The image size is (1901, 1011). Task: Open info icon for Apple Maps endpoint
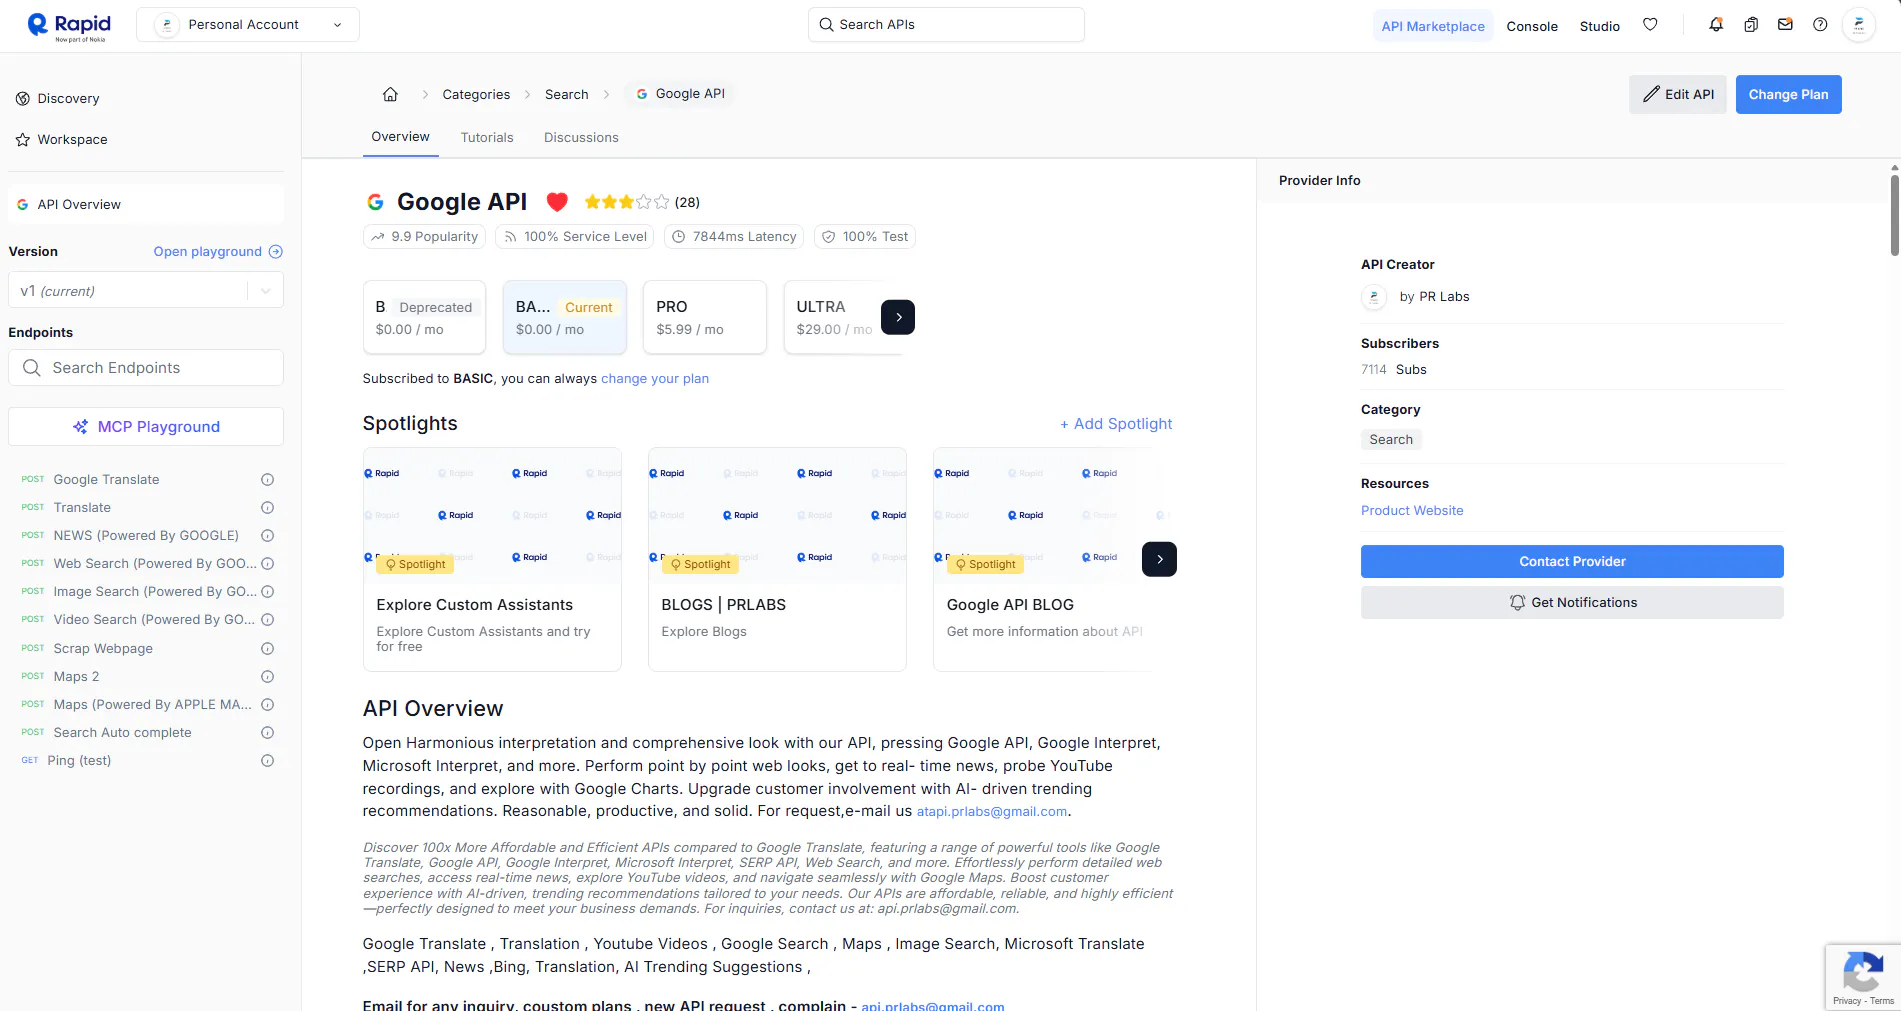(x=267, y=705)
